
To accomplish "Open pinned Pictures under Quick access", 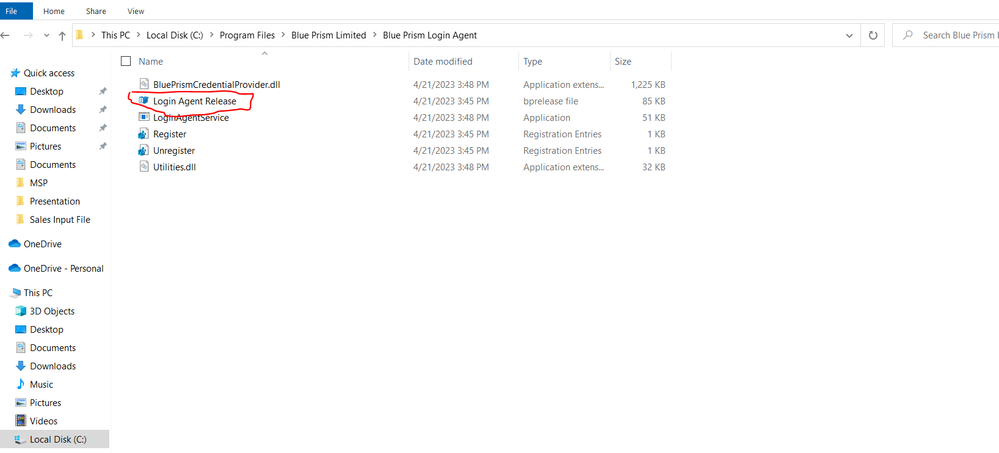I will (45, 146).
